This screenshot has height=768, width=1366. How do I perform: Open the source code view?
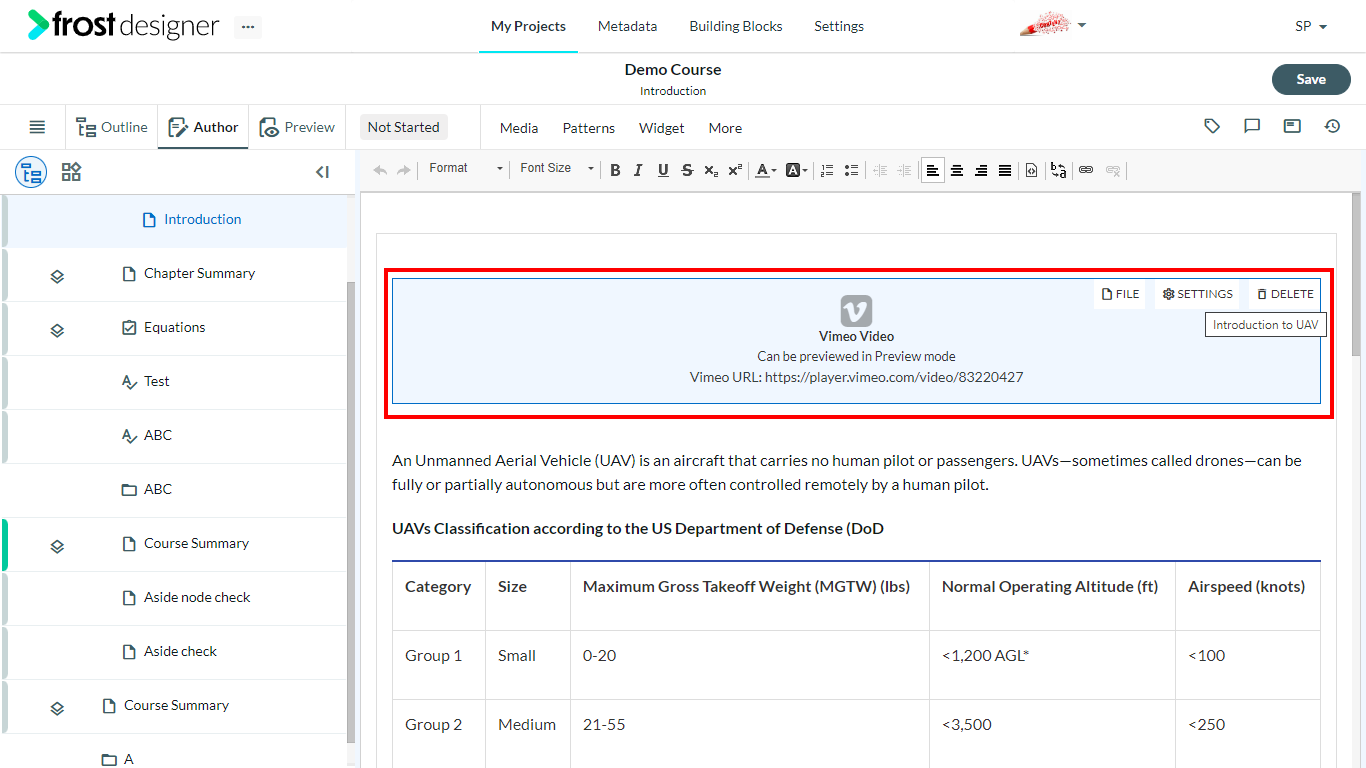pyautogui.click(x=1032, y=170)
